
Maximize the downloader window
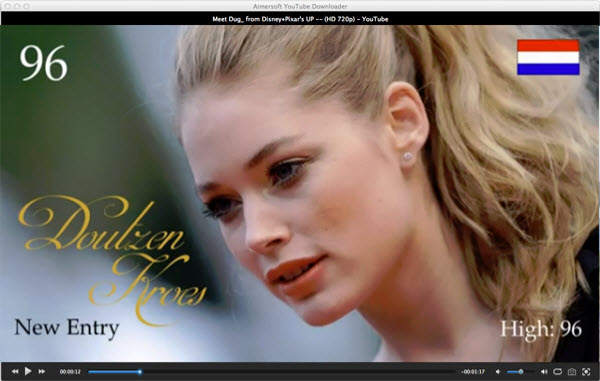(x=26, y=6)
